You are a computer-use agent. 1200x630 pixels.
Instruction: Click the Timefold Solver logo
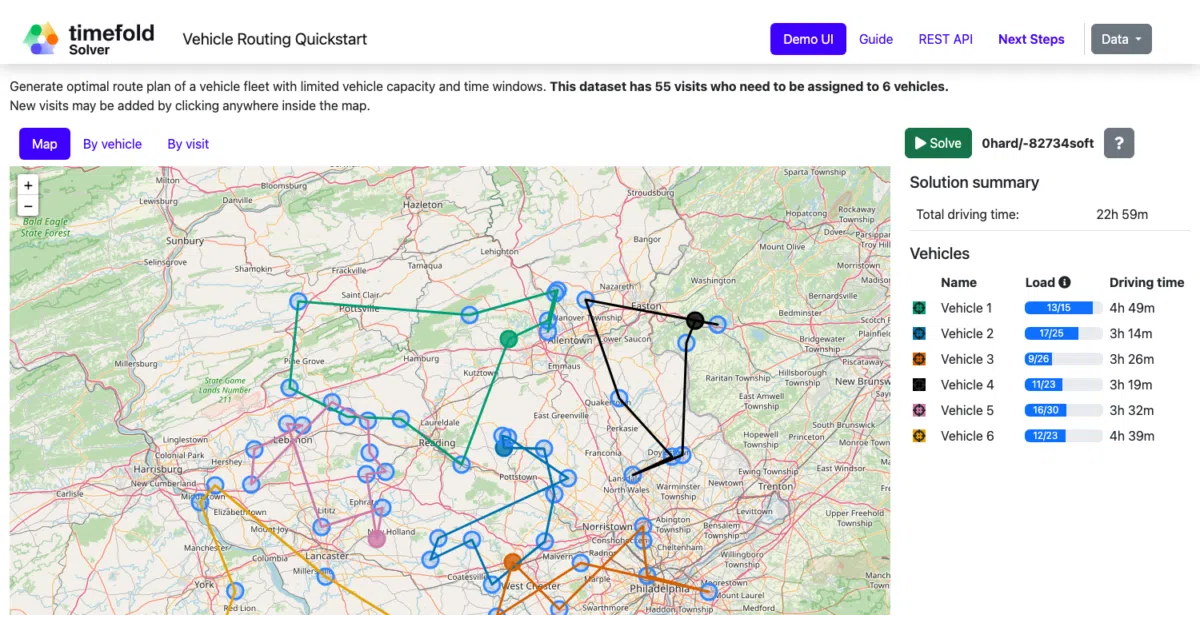tap(89, 39)
